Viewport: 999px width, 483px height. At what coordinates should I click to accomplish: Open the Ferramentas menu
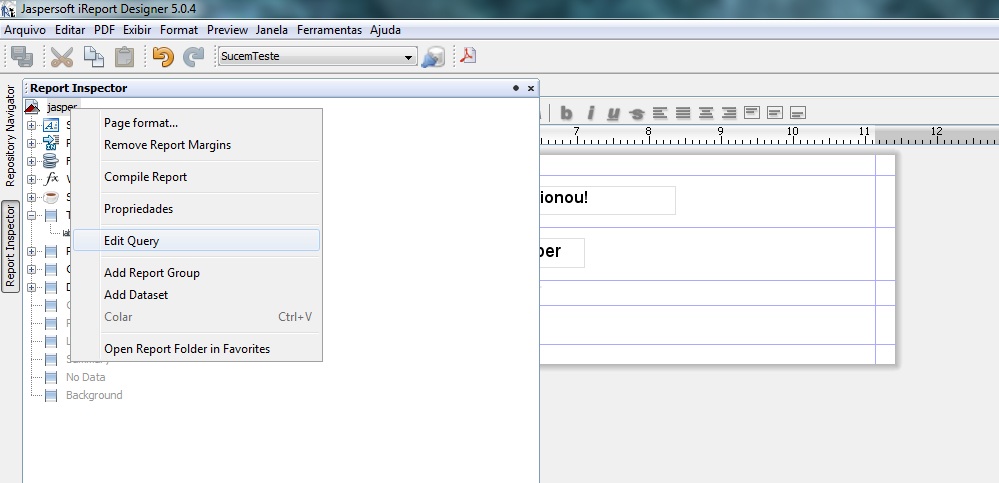(329, 30)
